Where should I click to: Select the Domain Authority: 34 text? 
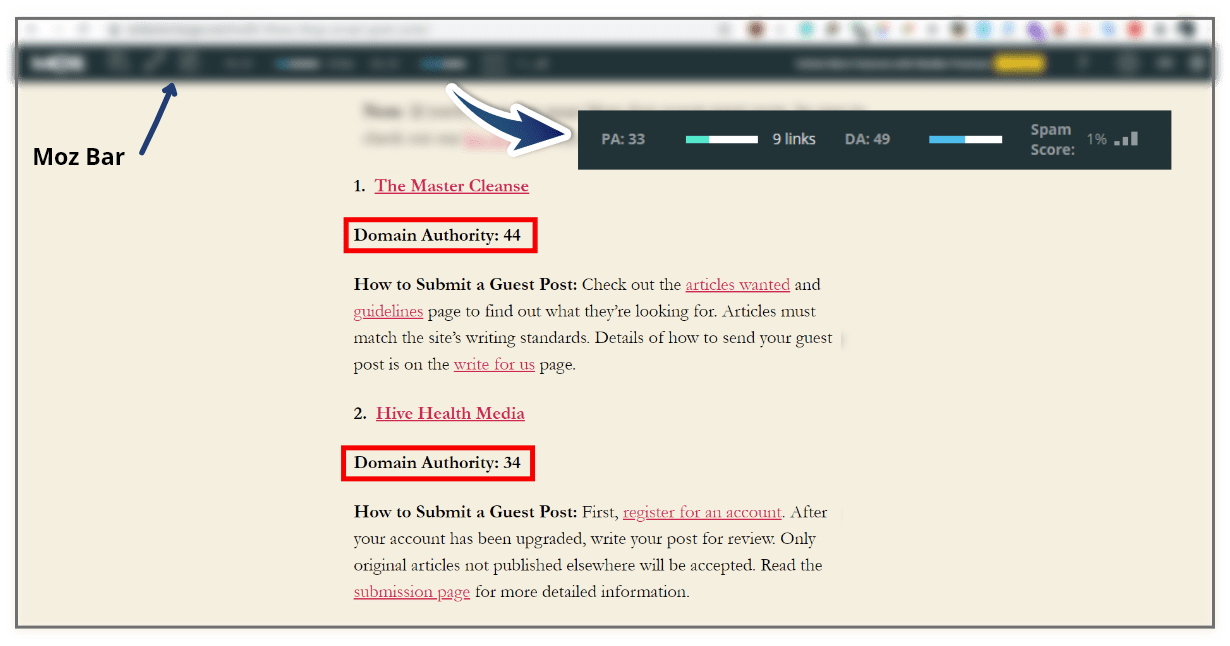coord(437,463)
